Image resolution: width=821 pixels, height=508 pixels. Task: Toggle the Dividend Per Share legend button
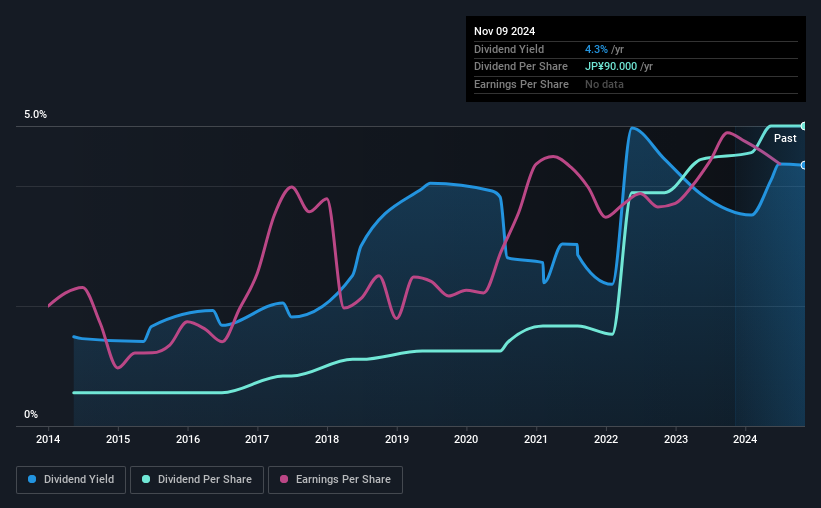click(197, 480)
